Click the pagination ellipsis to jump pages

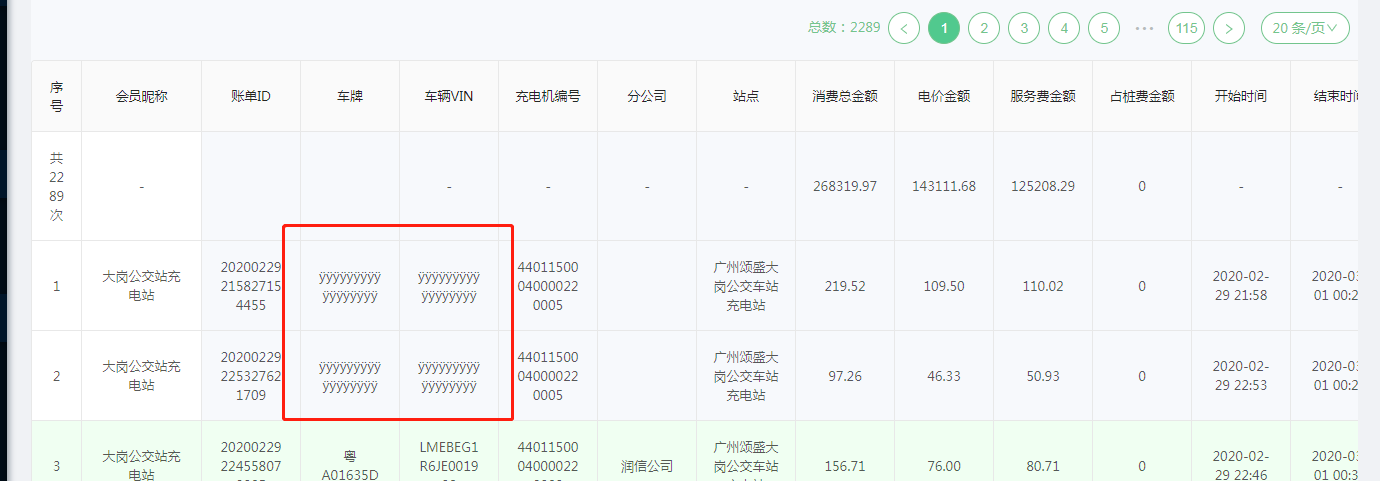tap(1145, 28)
